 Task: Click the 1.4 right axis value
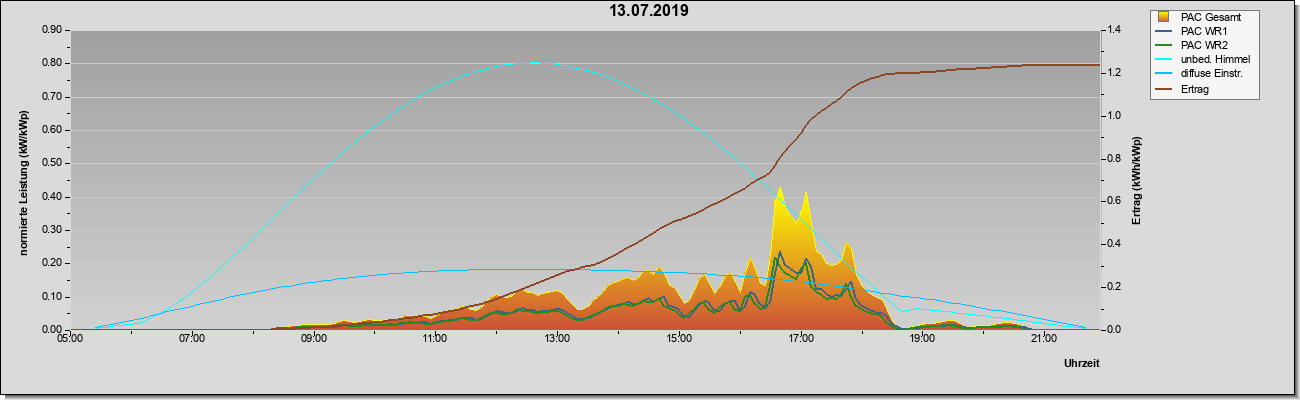[x=1113, y=30]
